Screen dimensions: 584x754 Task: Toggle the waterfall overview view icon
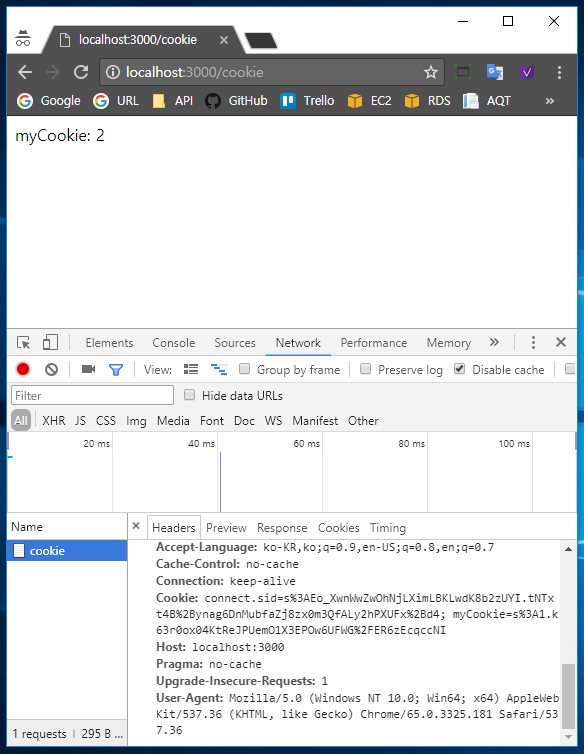coord(219,369)
